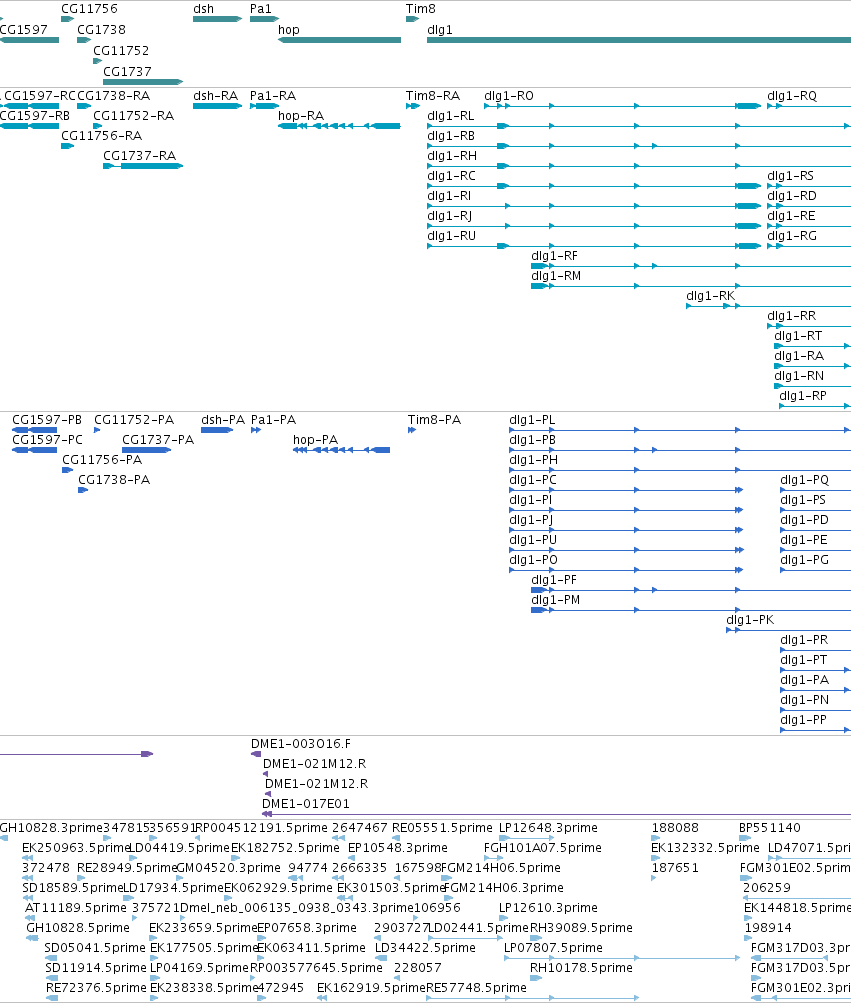
Task: Select the LP12648.3prime EST label
Action: pos(548,828)
